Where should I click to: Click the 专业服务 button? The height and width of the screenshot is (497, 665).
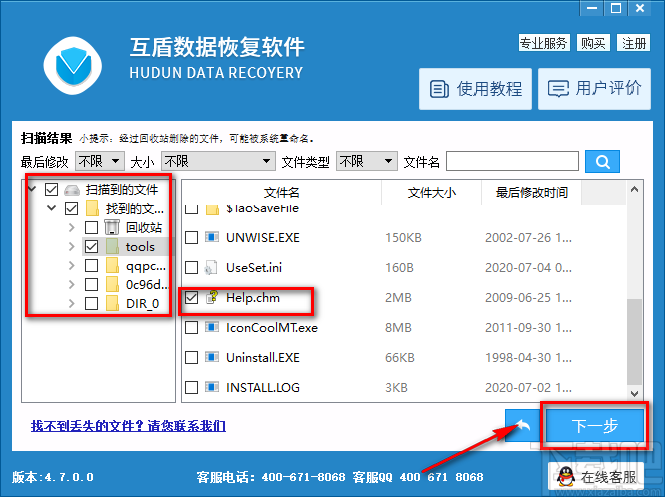click(x=544, y=43)
